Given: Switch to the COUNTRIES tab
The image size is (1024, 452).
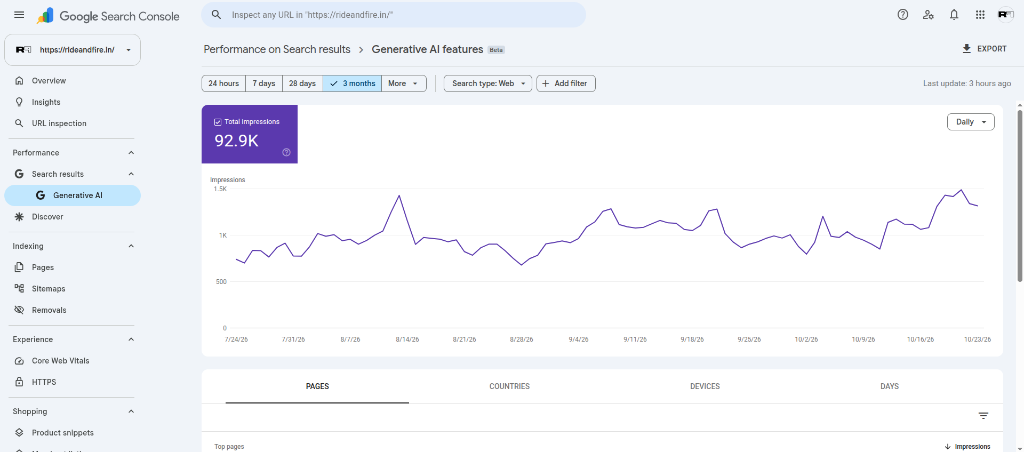Looking at the screenshot, I should [509, 387].
